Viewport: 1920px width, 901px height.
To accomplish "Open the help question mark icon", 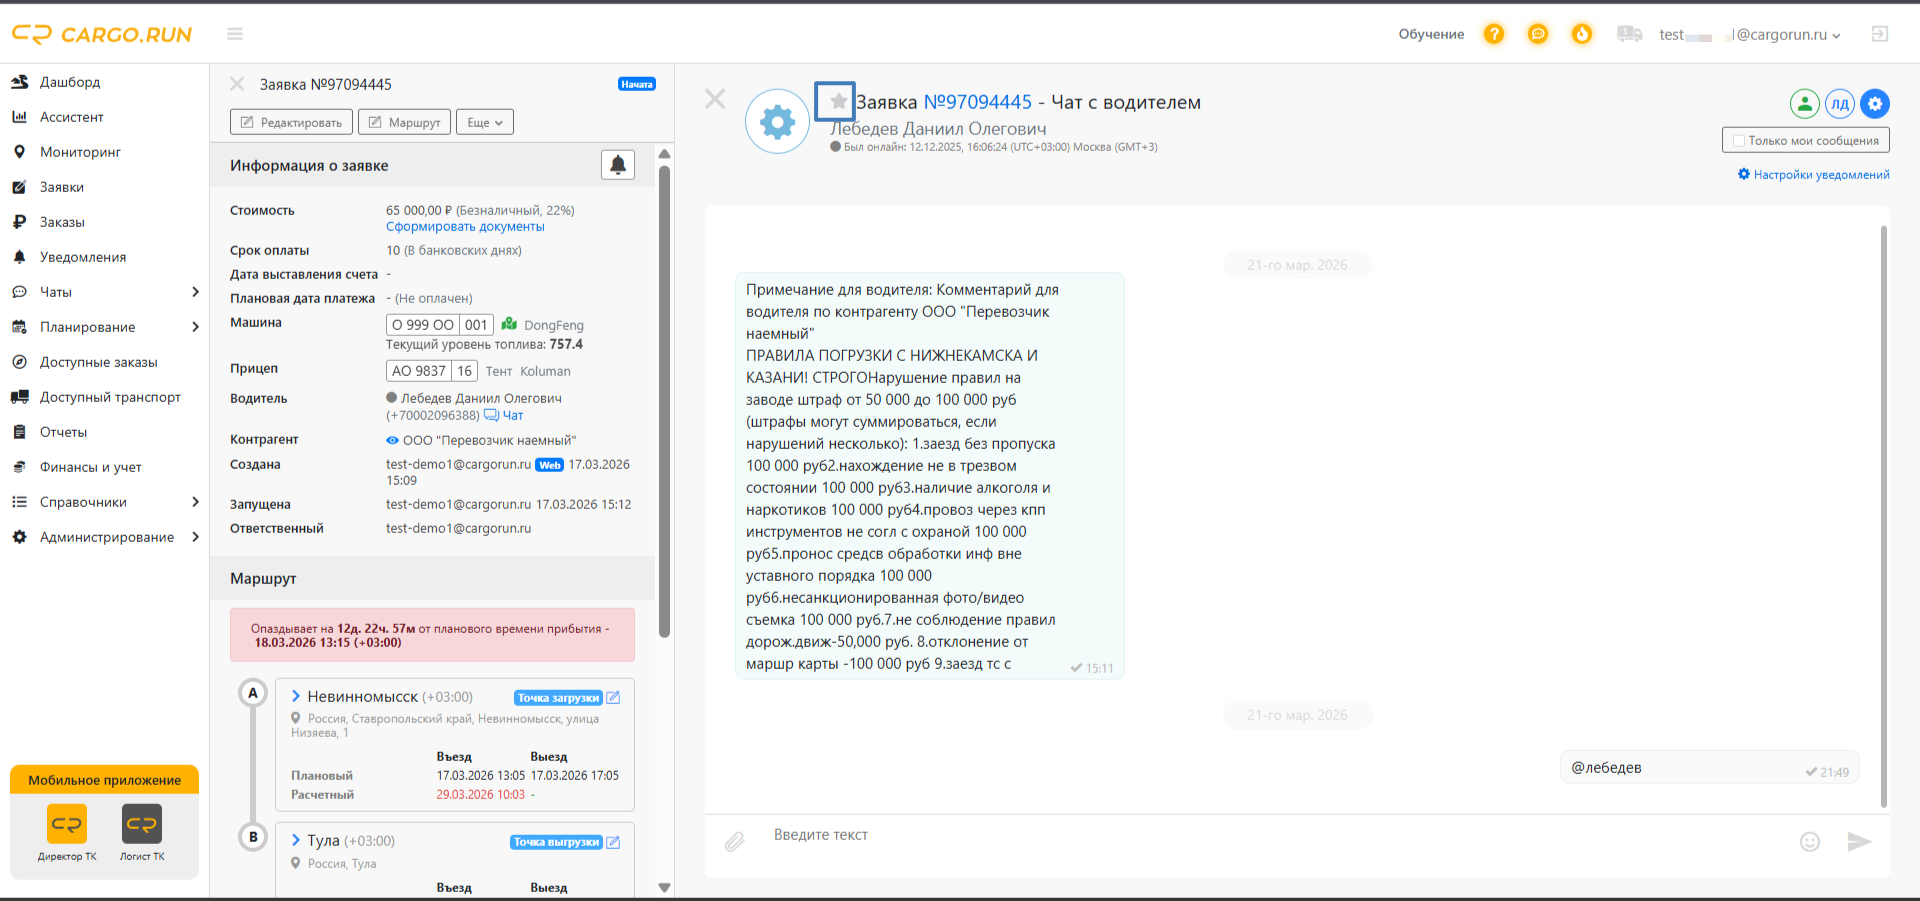I will (x=1494, y=34).
